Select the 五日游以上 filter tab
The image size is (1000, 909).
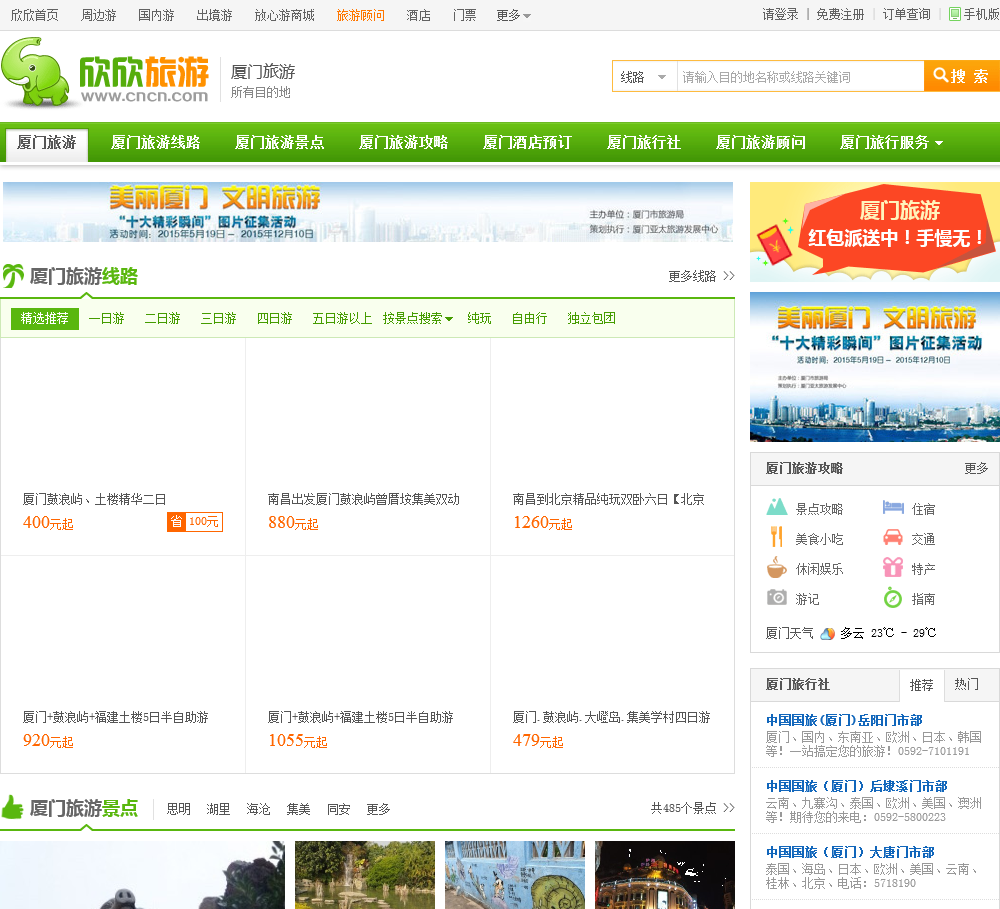pyautogui.click(x=342, y=318)
